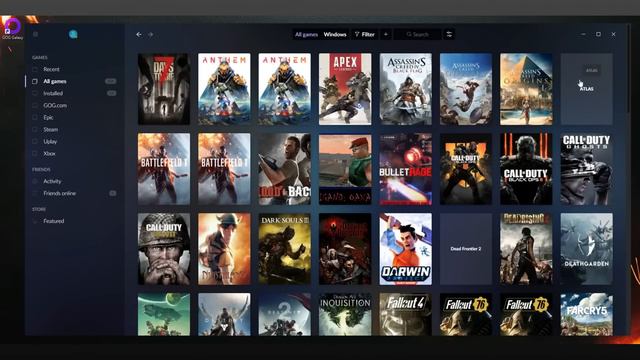Open the Assassin's Creed Origins cover
This screenshot has height=360, width=640.
pyautogui.click(x=526, y=89)
